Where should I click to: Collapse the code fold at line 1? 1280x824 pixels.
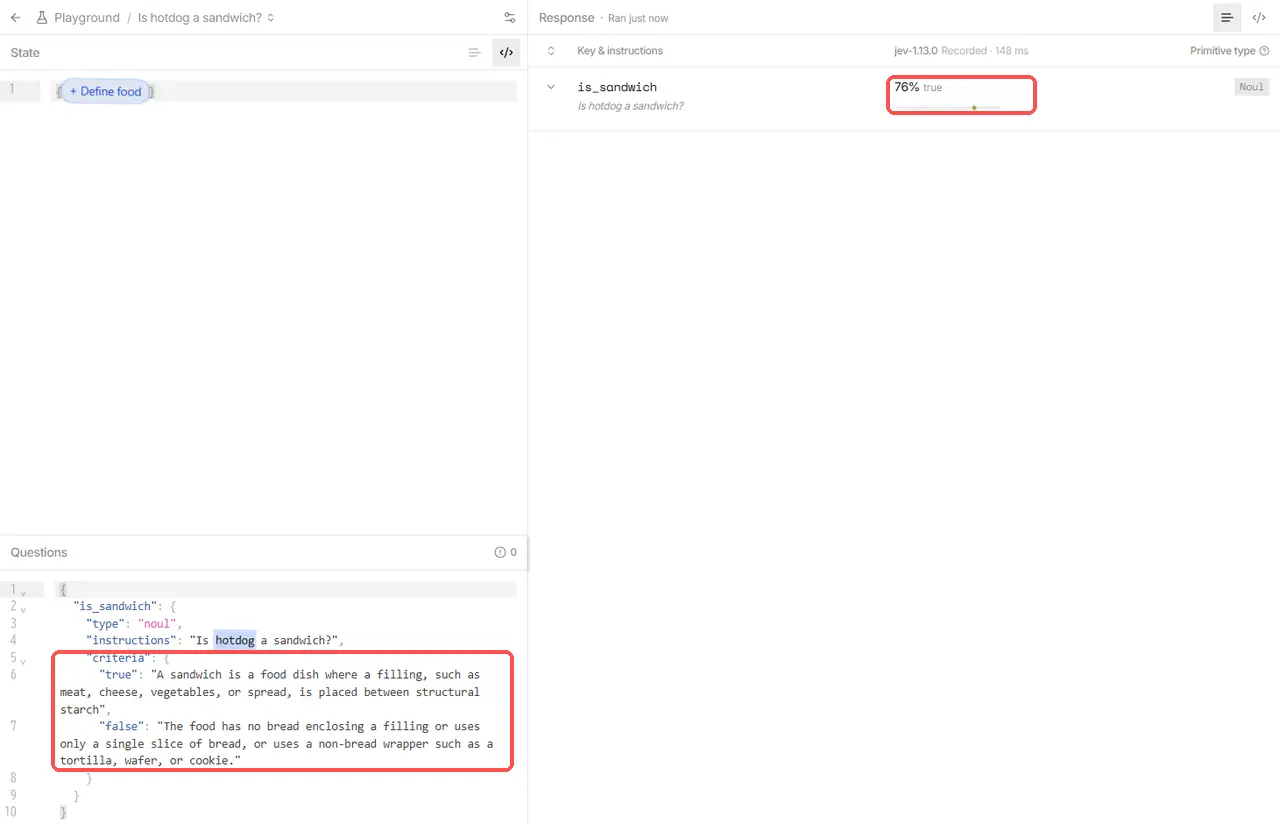click(x=23, y=592)
